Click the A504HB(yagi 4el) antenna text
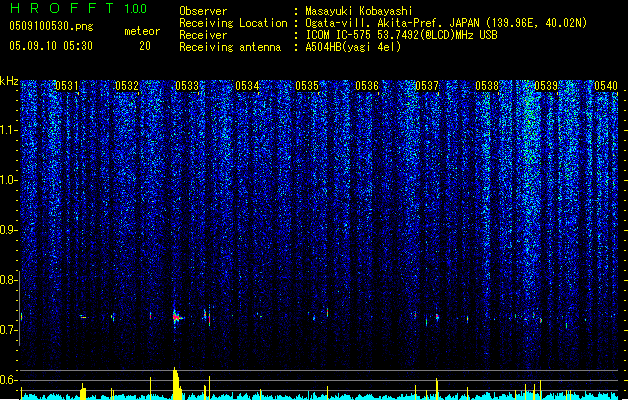 pyautogui.click(x=353, y=47)
